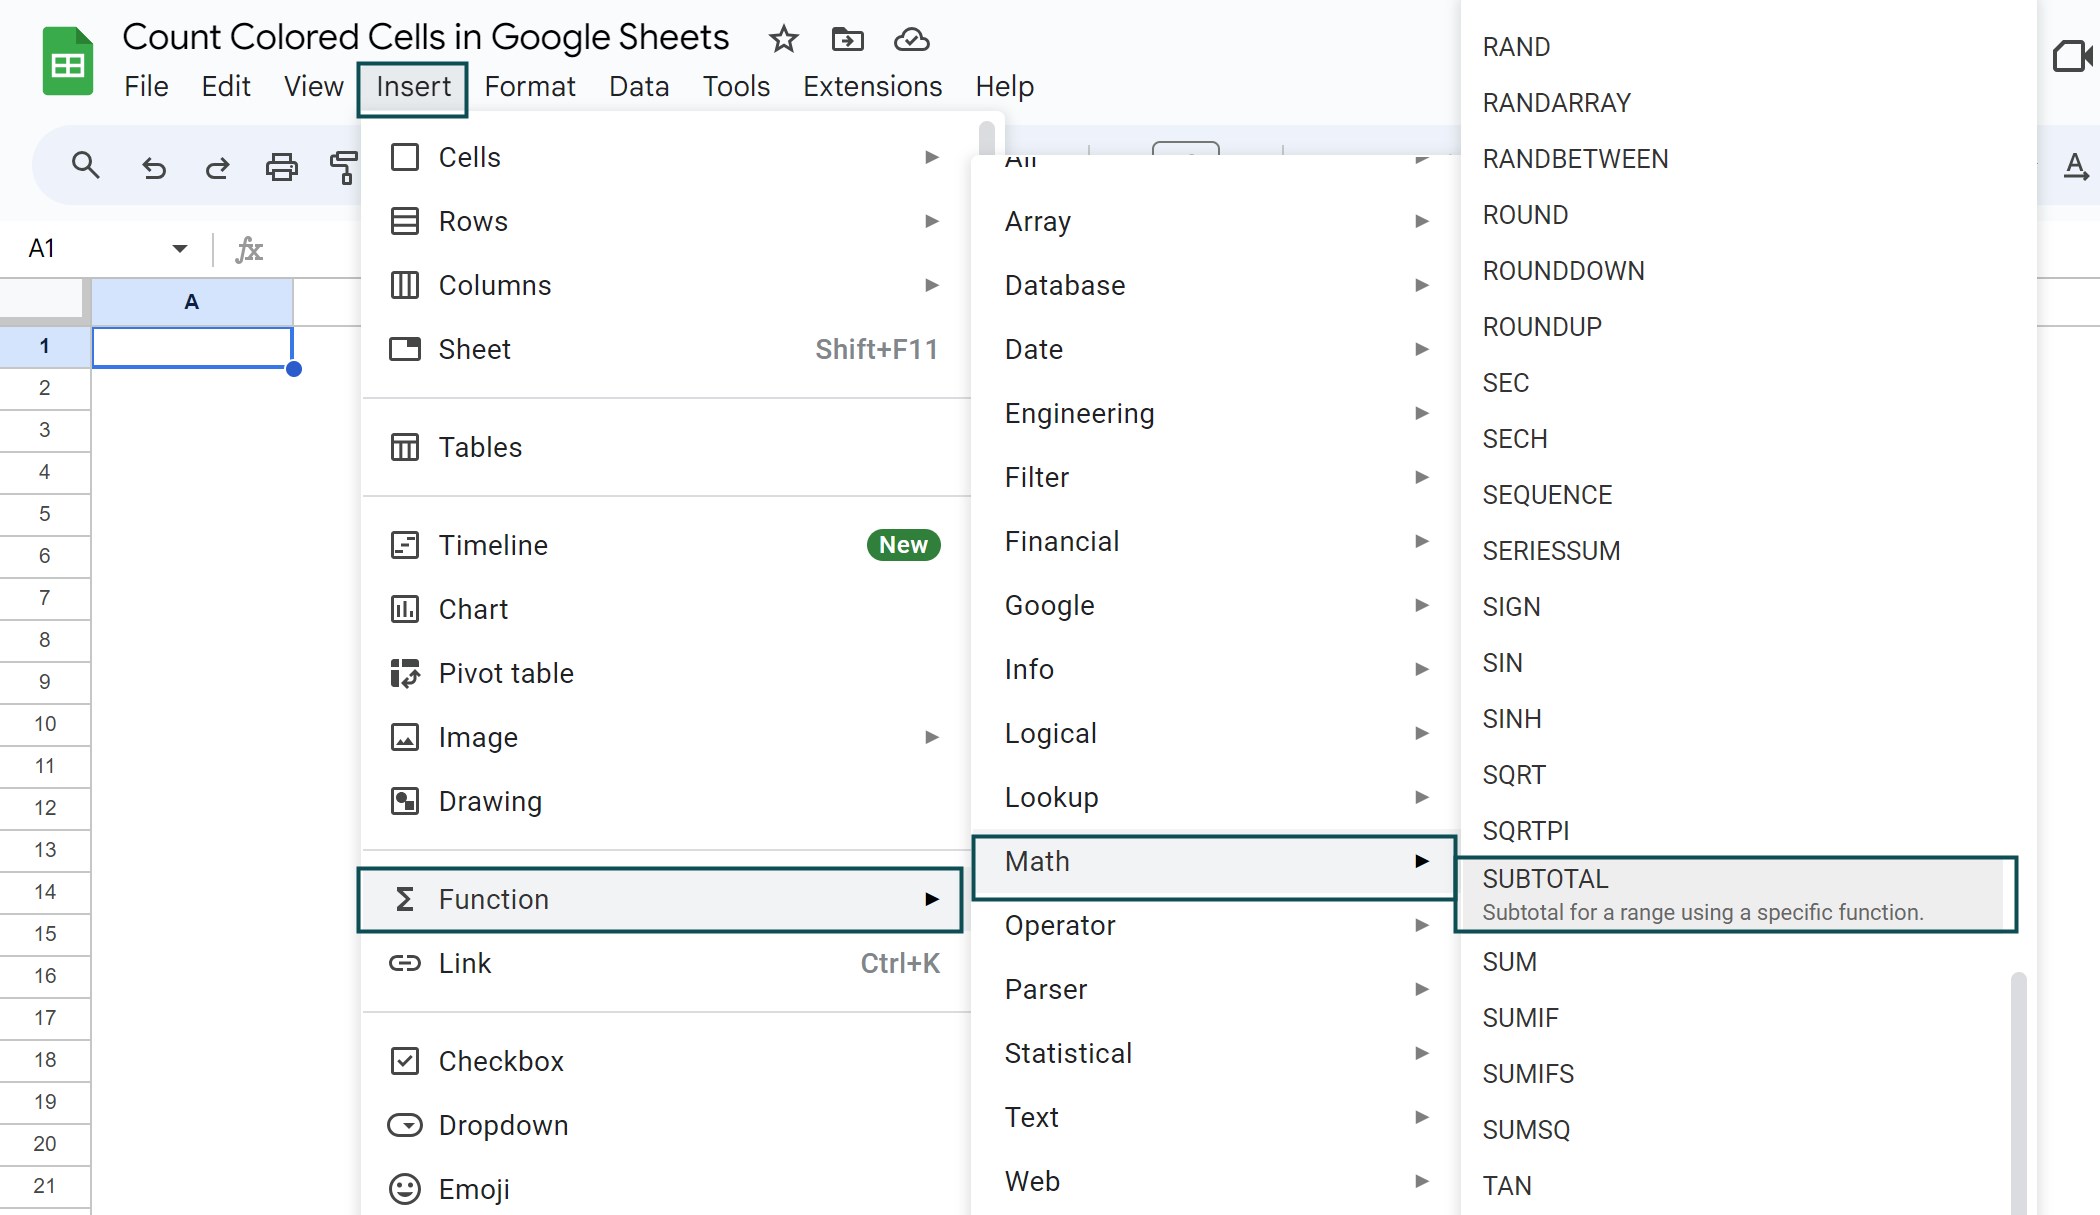Viewport: 2100px width, 1215px height.
Task: Open the Edit menu
Action: pos(226,87)
